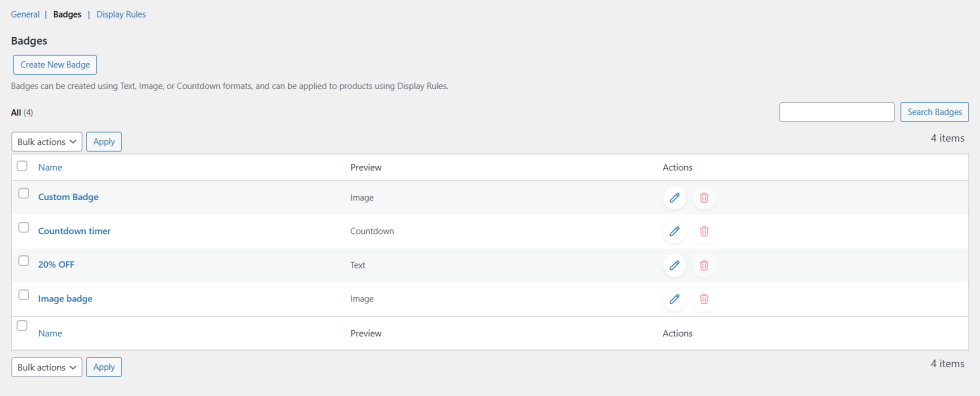Open editor for Image badge via pencil
Image resolution: width=980 pixels, height=396 pixels.
(x=674, y=299)
